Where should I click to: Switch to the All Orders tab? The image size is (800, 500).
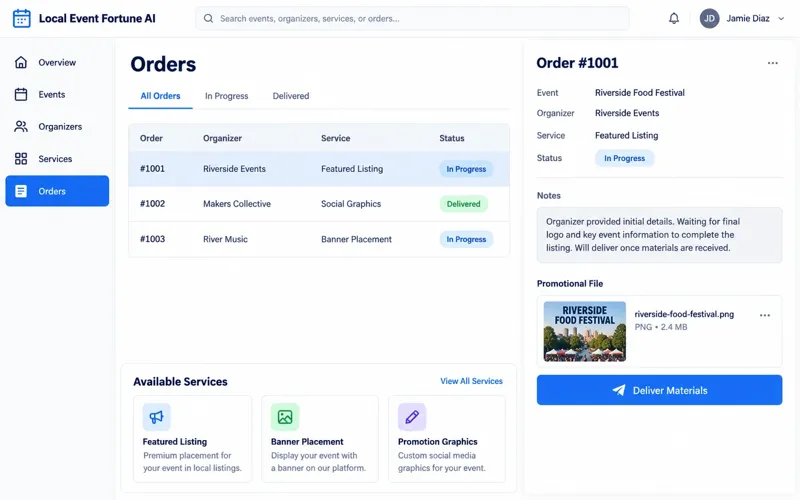point(160,96)
